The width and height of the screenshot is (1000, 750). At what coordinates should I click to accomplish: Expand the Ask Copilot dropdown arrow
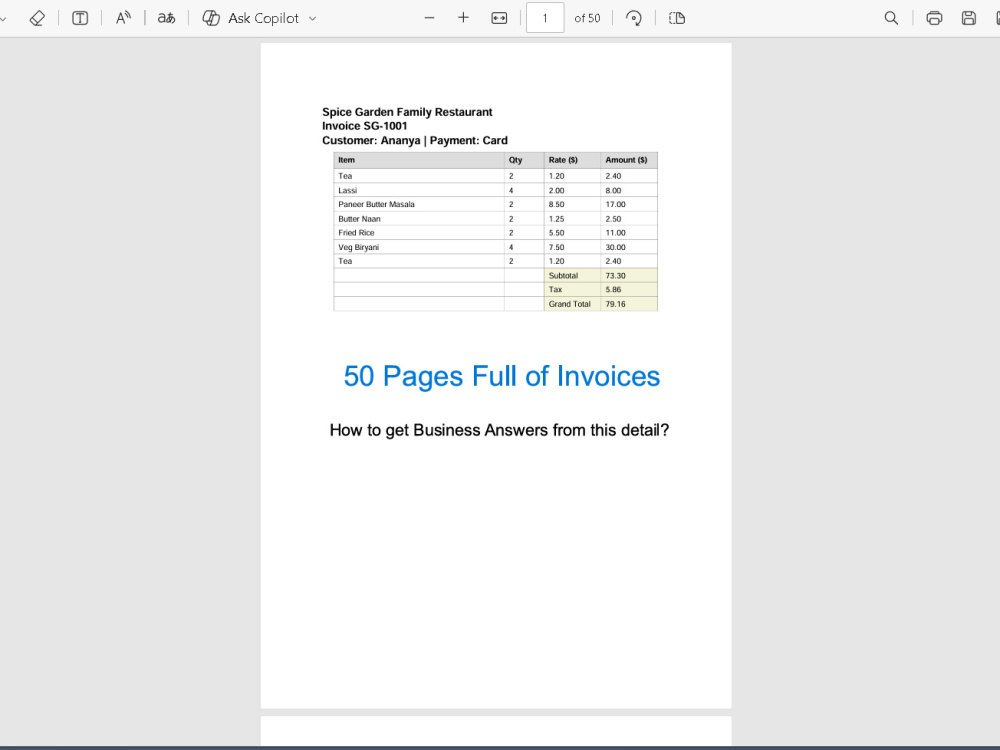312,18
